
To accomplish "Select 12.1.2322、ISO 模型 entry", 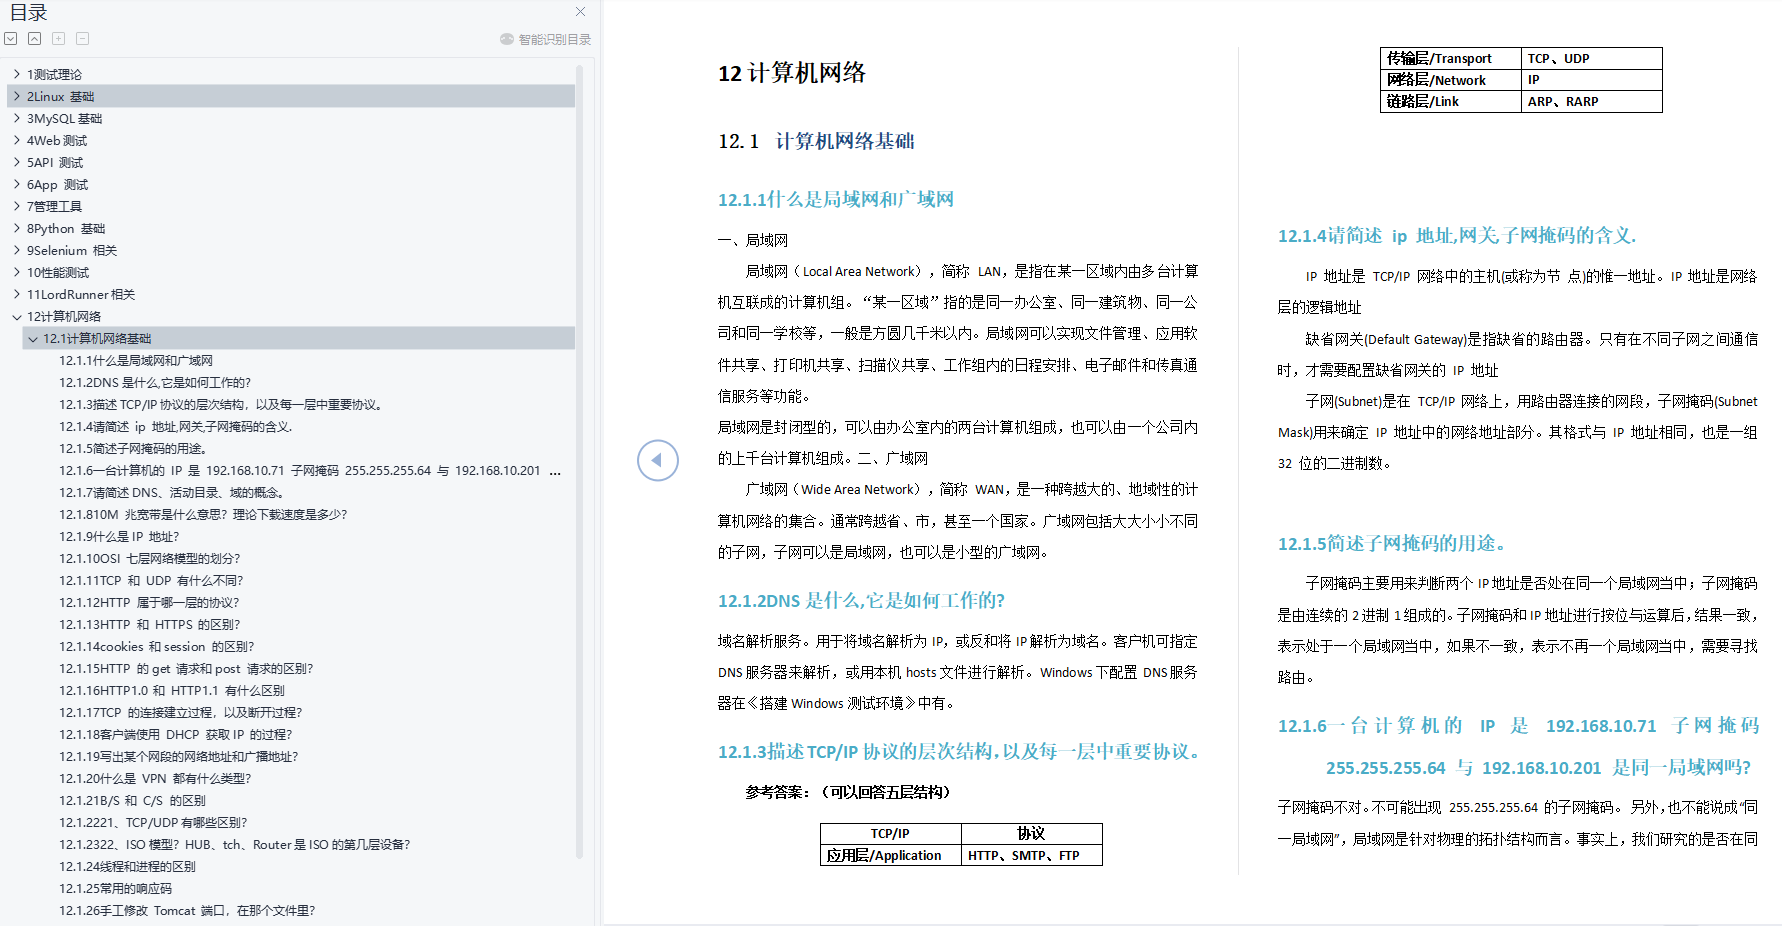I will click(x=235, y=844).
